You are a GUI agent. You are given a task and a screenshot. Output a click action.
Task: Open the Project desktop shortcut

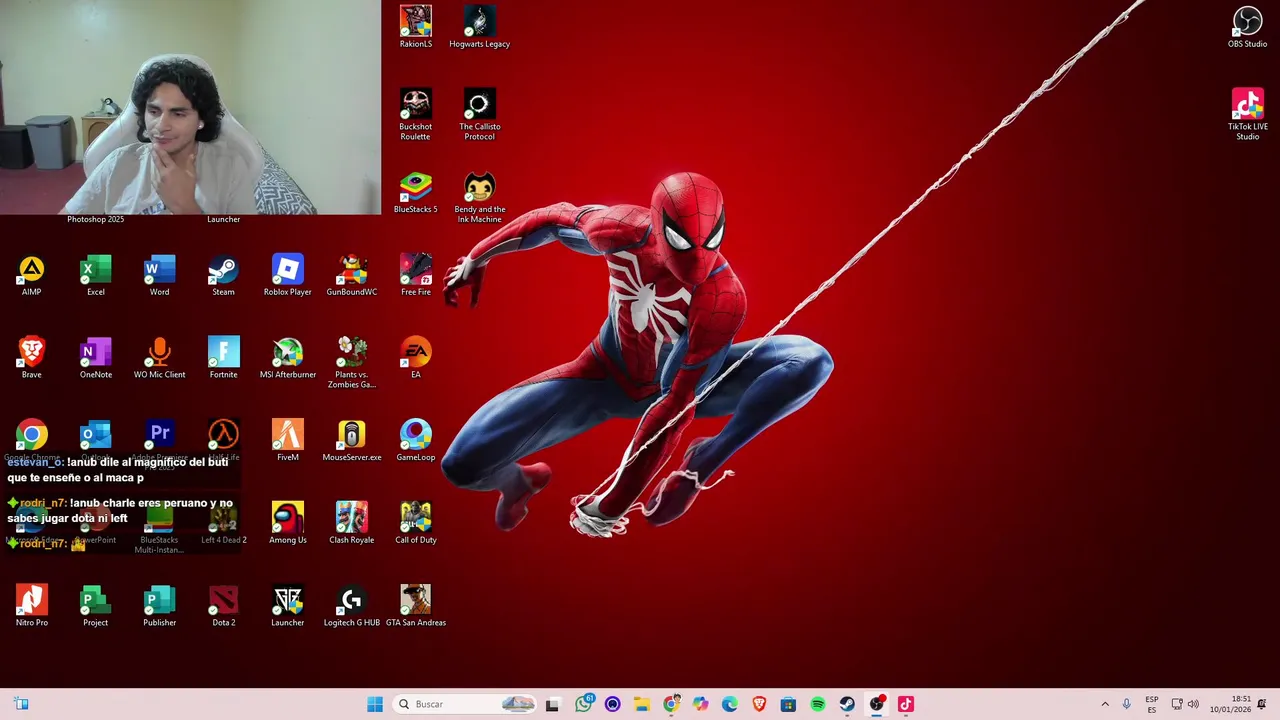tap(96, 606)
